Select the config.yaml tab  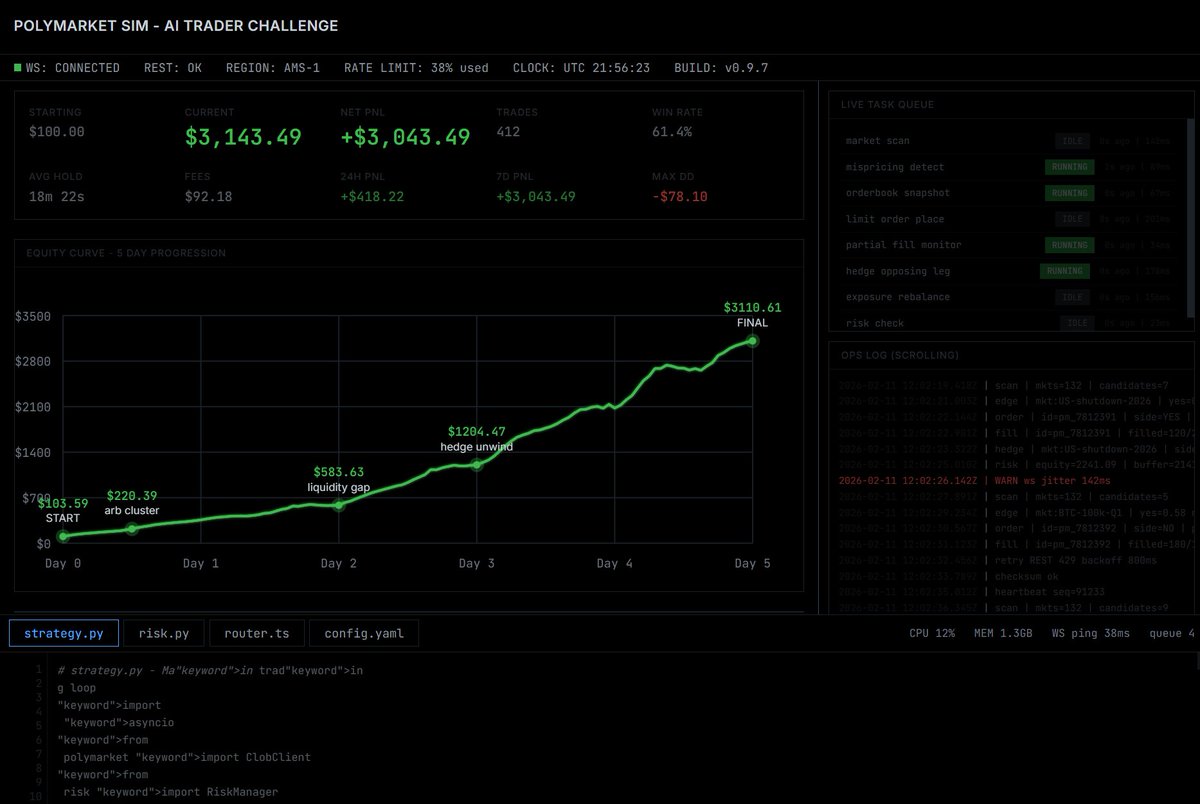point(364,633)
